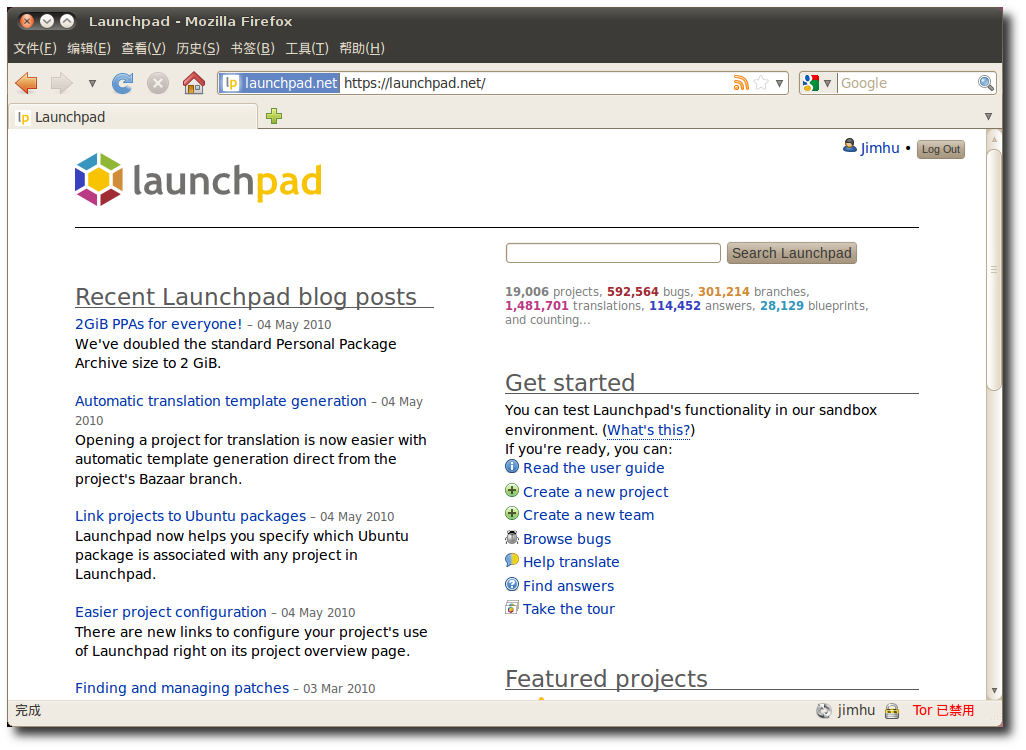The height and width of the screenshot is (750, 1026).
Task: Open the search engine selector dropdown
Action: coord(817,83)
